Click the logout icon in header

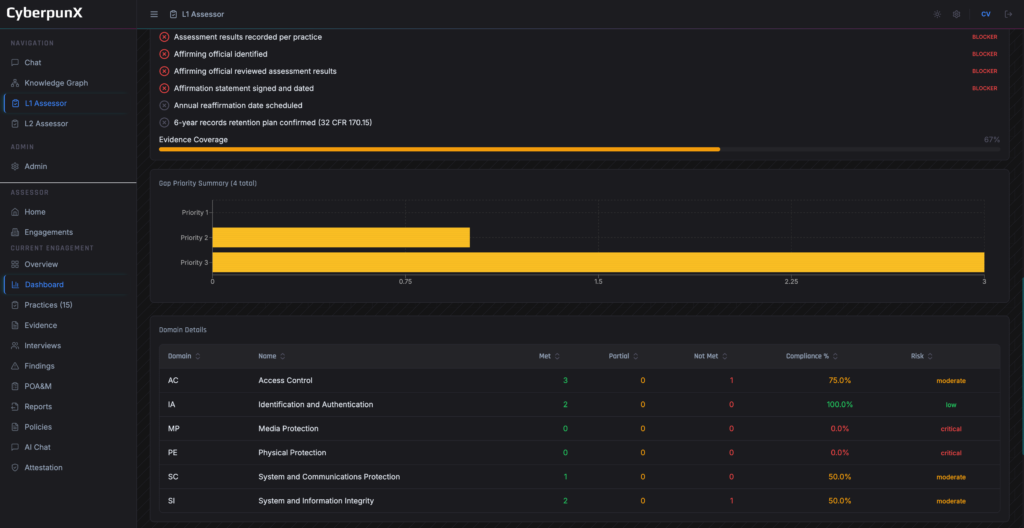[1008, 14]
